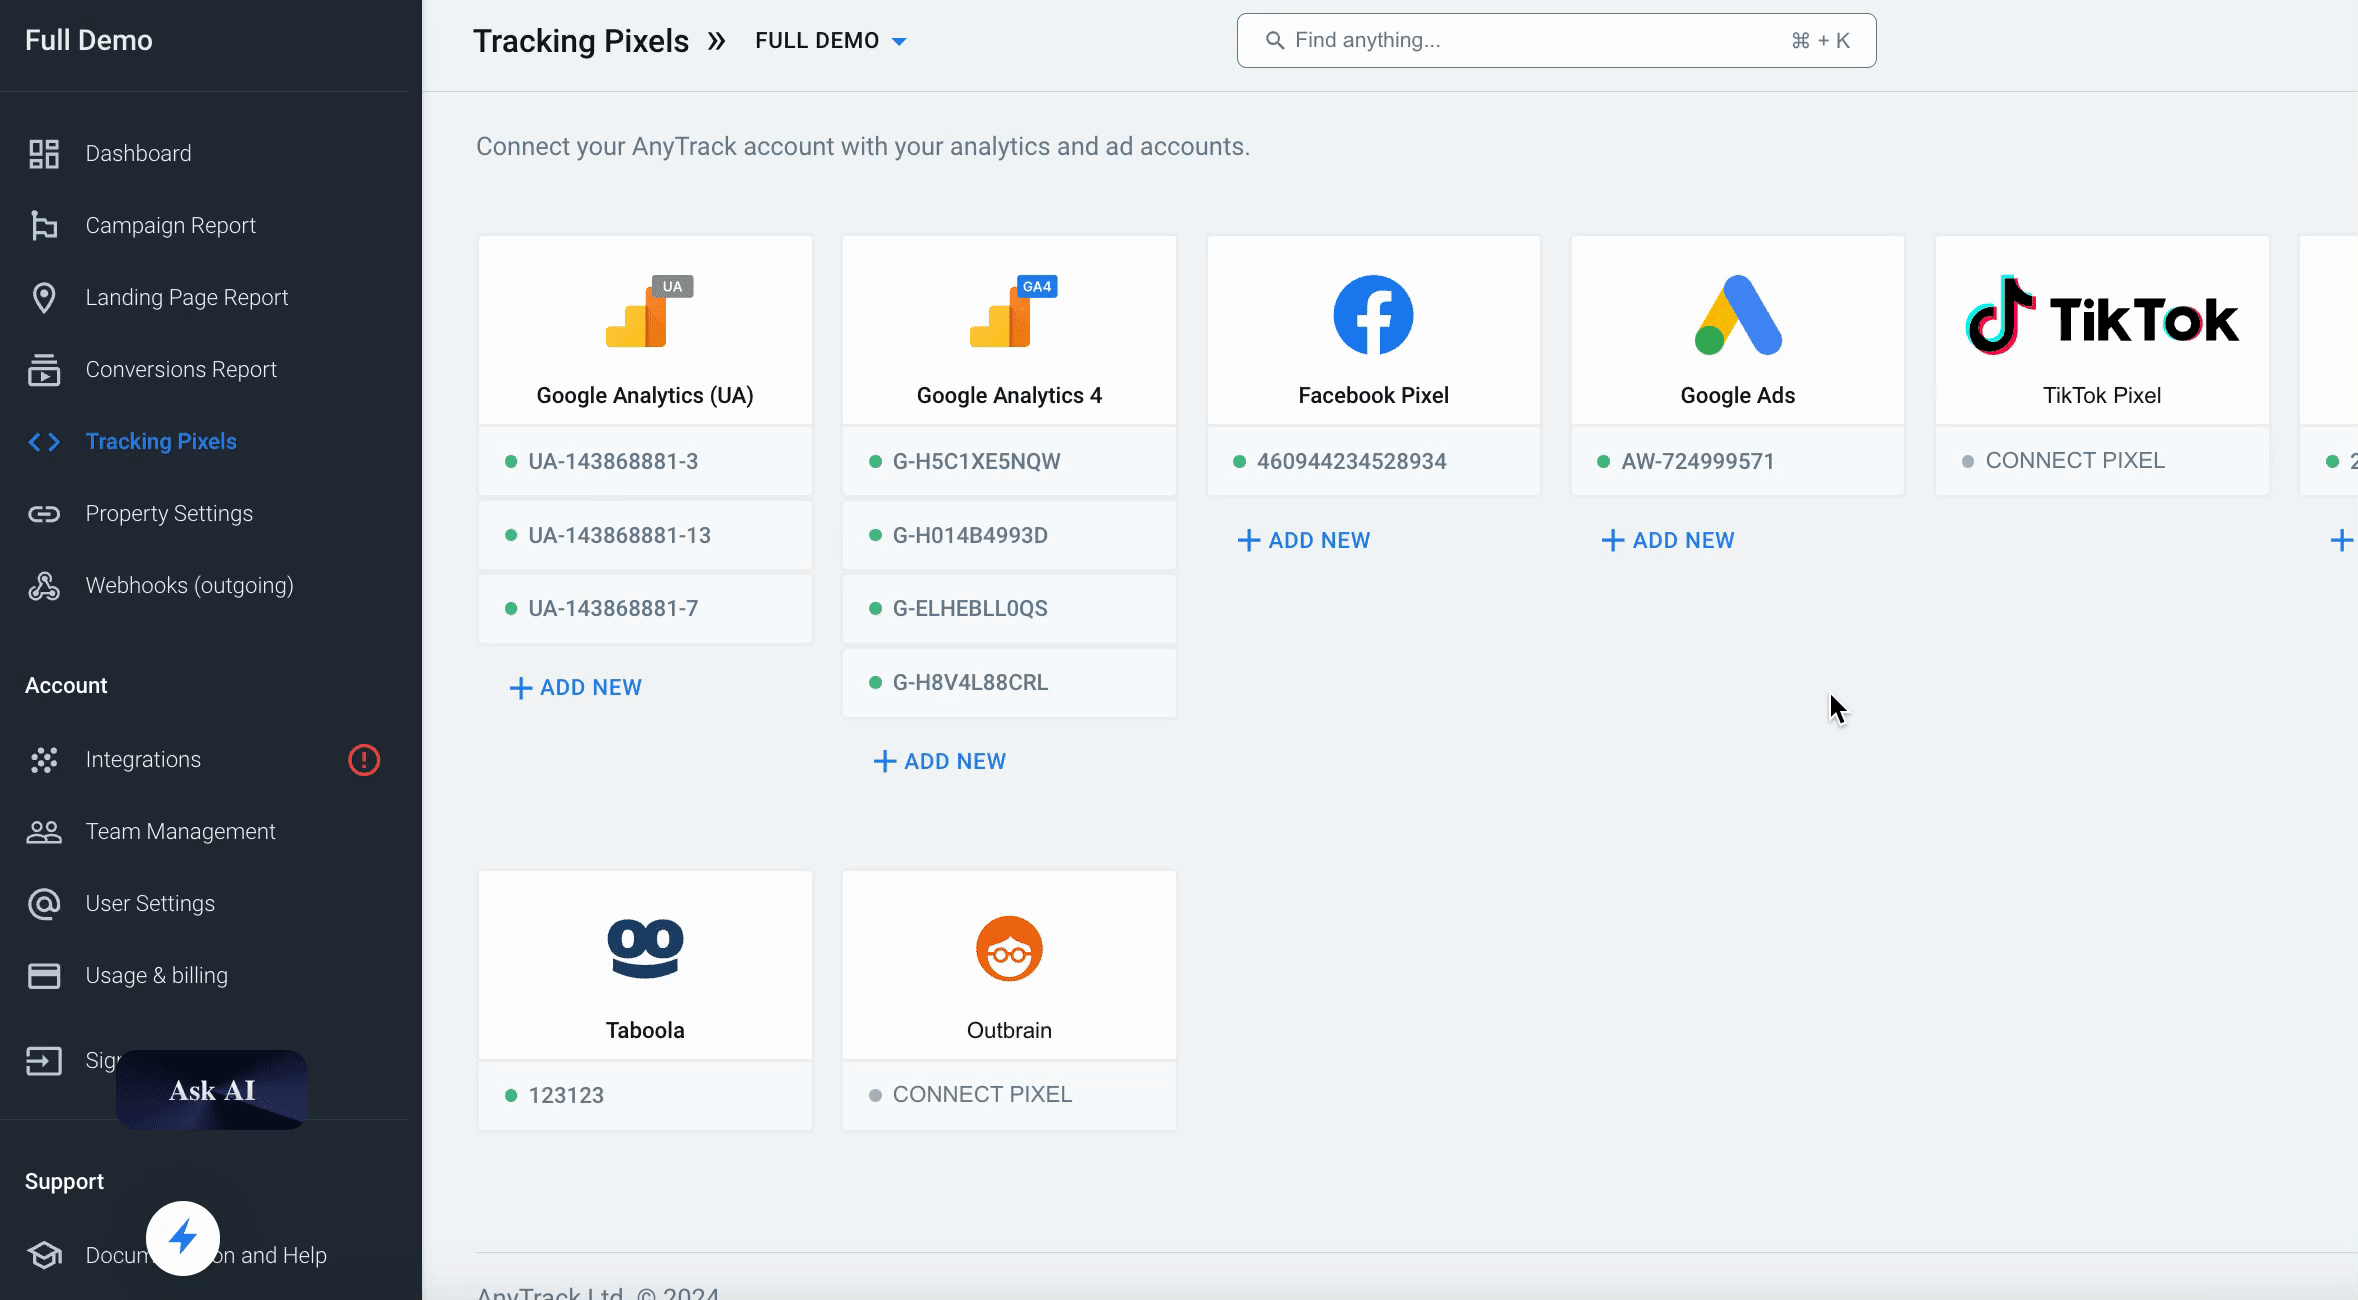The width and height of the screenshot is (2358, 1300).
Task: Click the Google Ads icon
Action: coord(1737,314)
